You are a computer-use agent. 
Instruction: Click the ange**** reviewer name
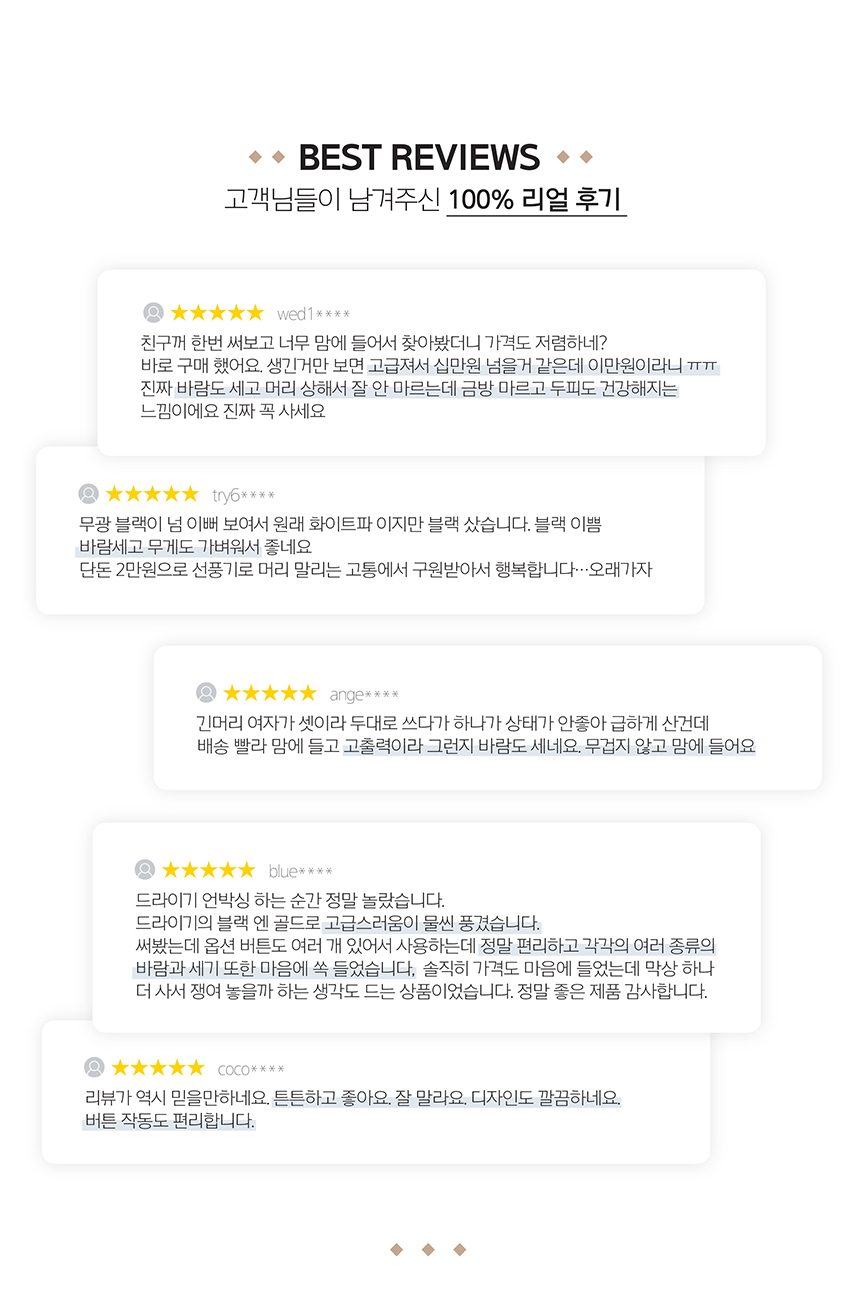click(364, 694)
